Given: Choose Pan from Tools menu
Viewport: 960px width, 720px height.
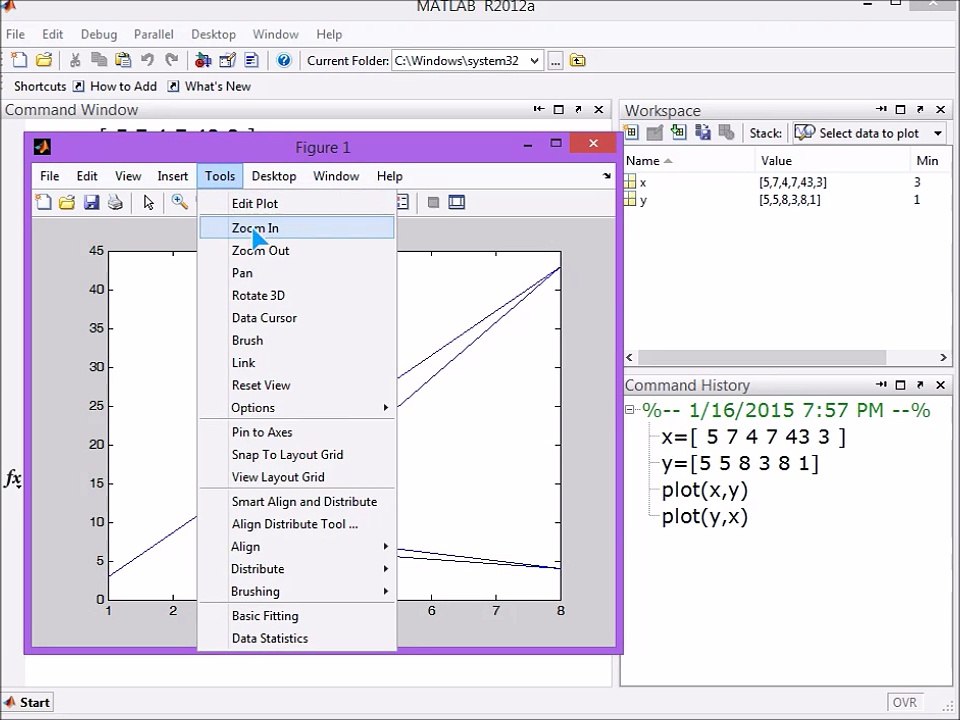Looking at the screenshot, I should pyautogui.click(x=298, y=273).
